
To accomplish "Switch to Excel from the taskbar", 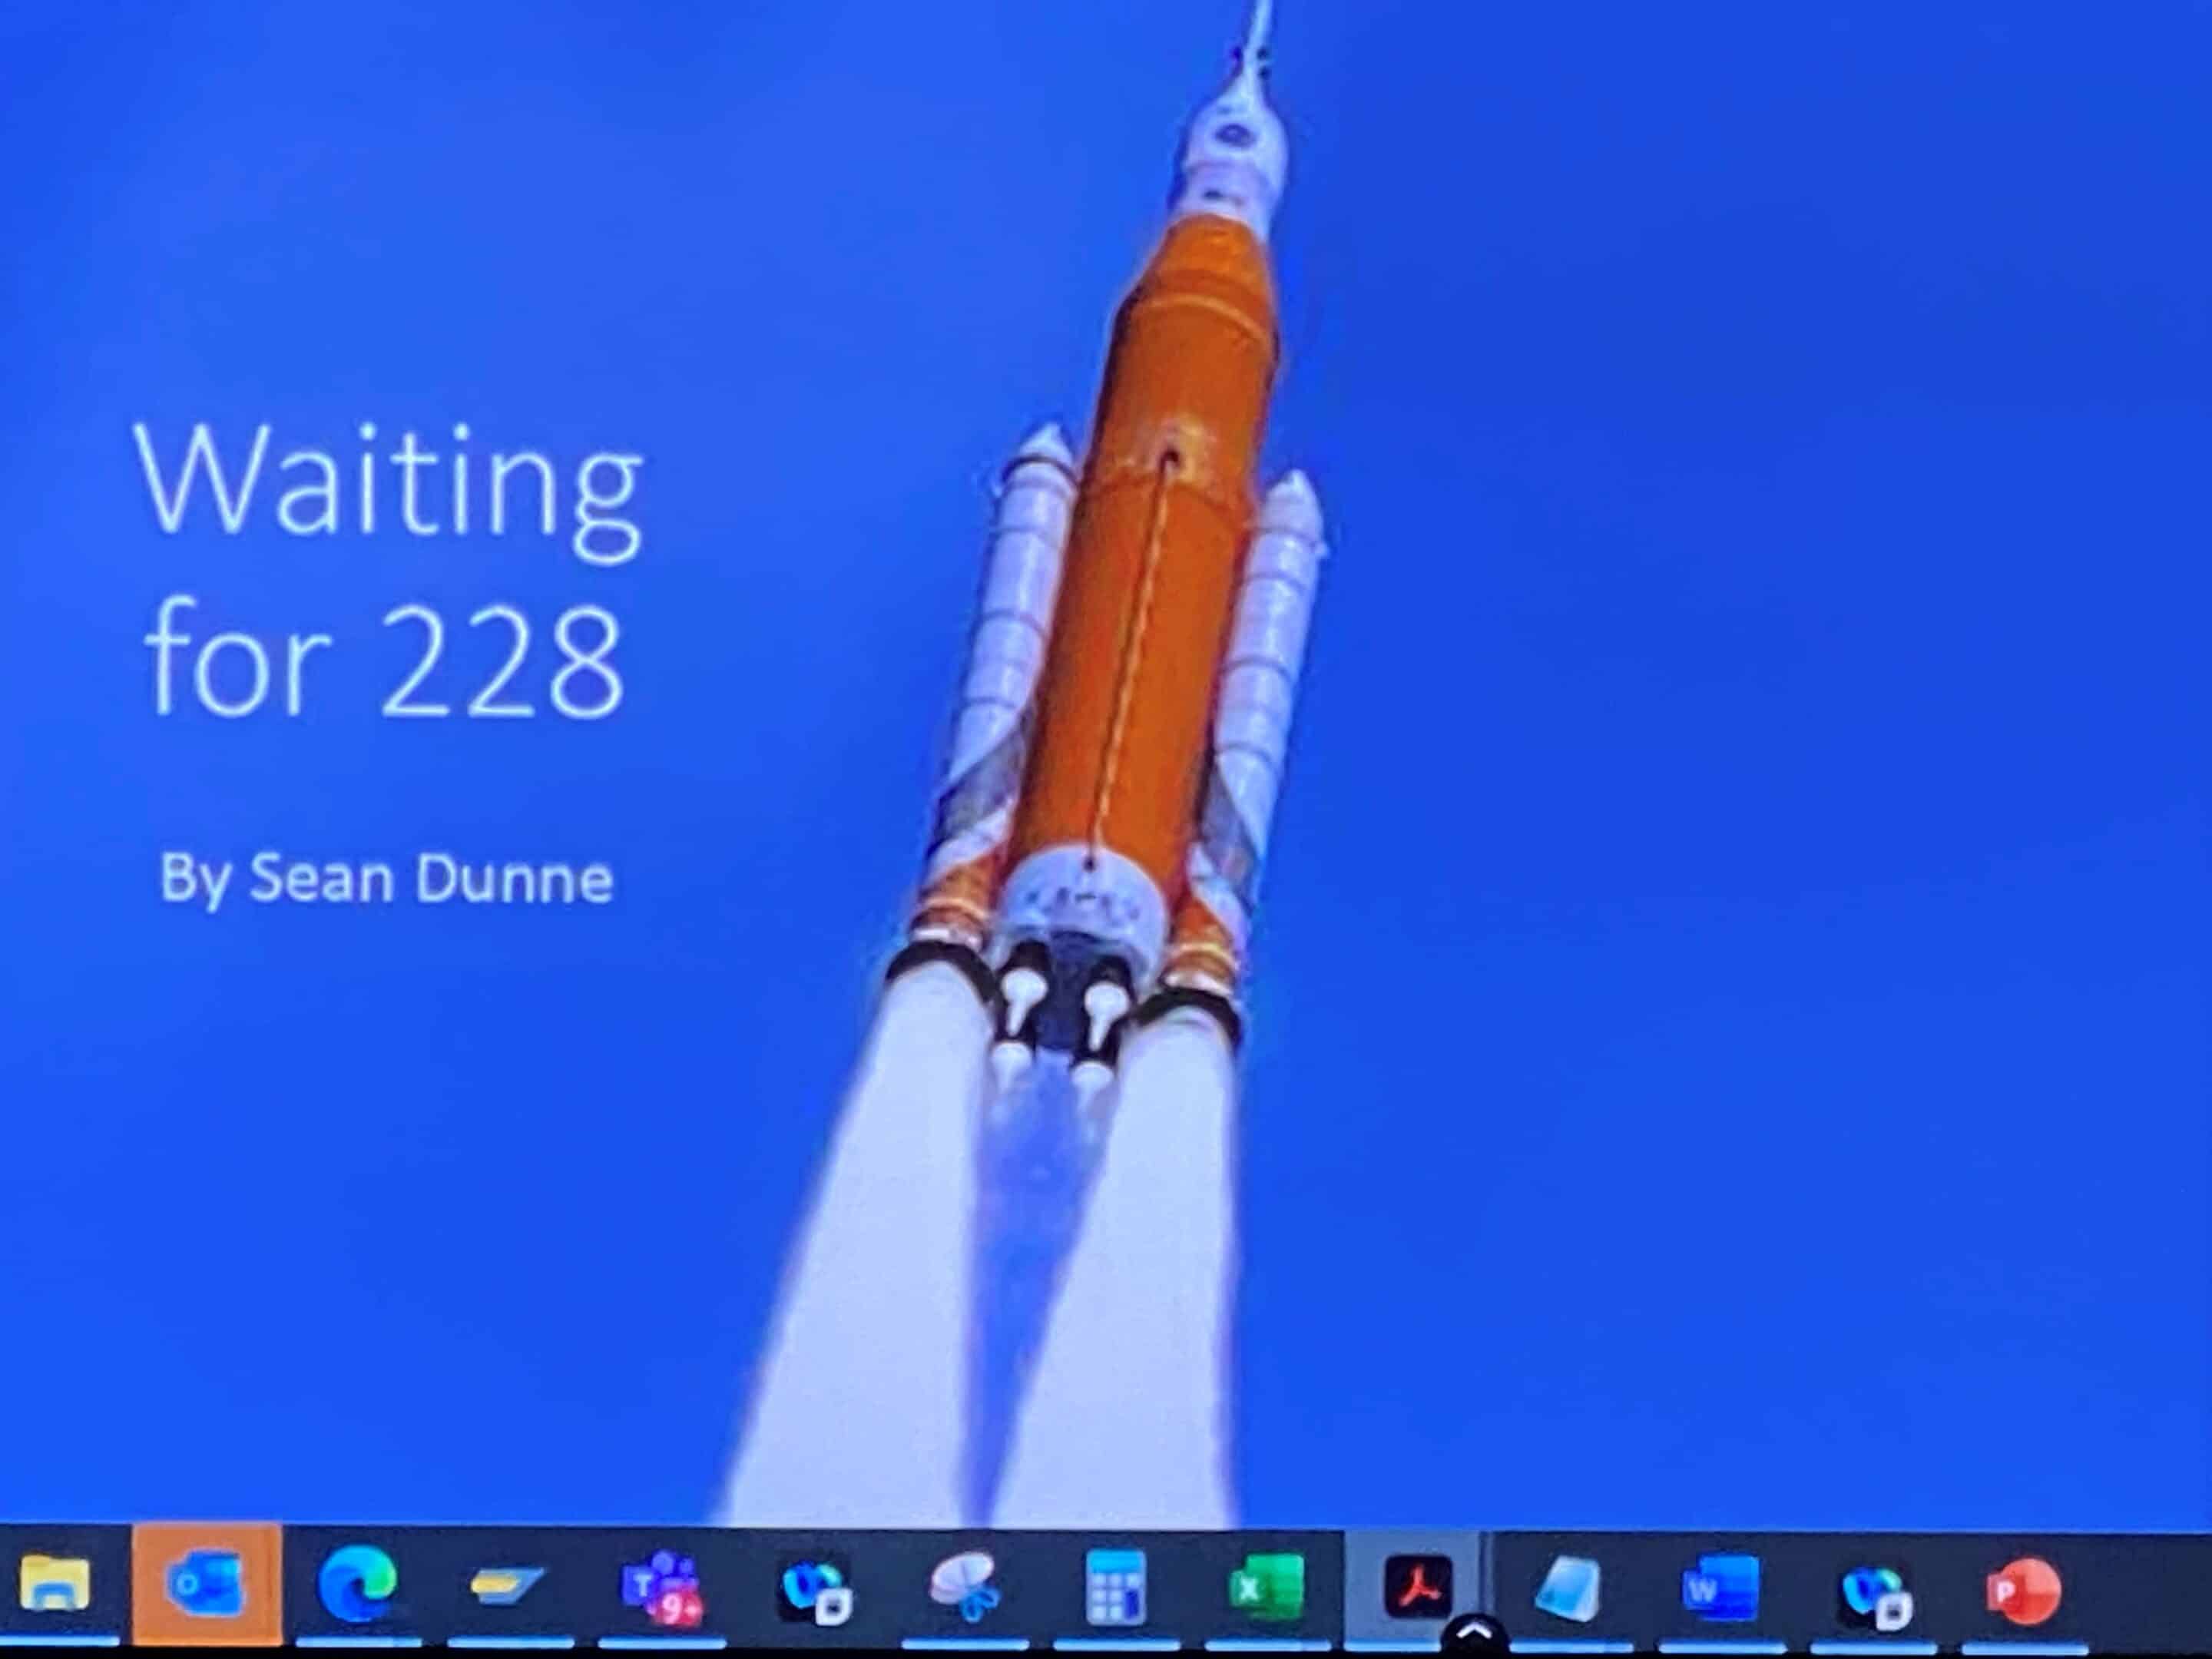I will [x=1266, y=1587].
